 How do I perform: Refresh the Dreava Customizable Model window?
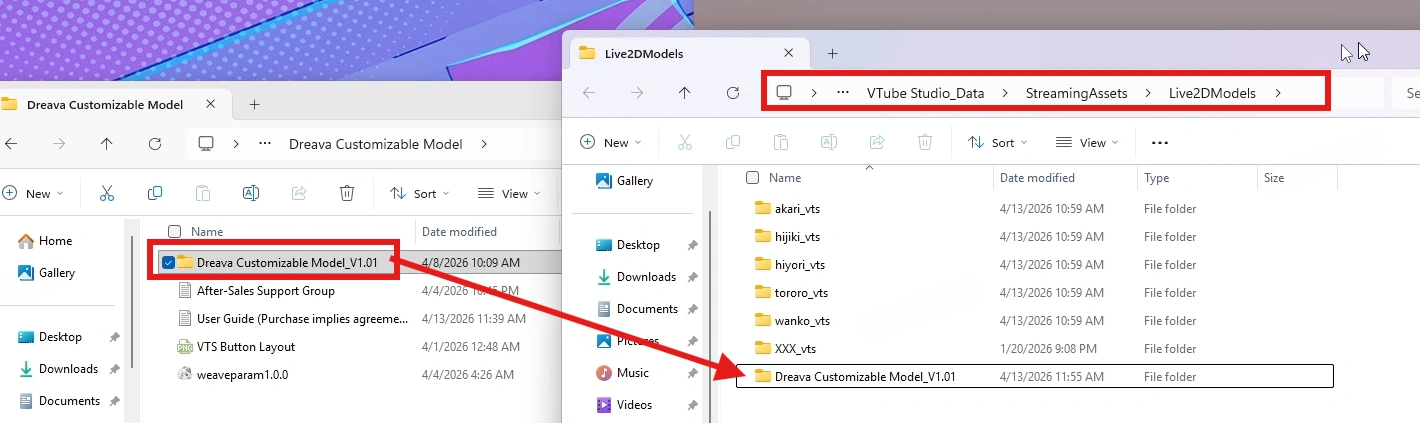click(x=155, y=144)
